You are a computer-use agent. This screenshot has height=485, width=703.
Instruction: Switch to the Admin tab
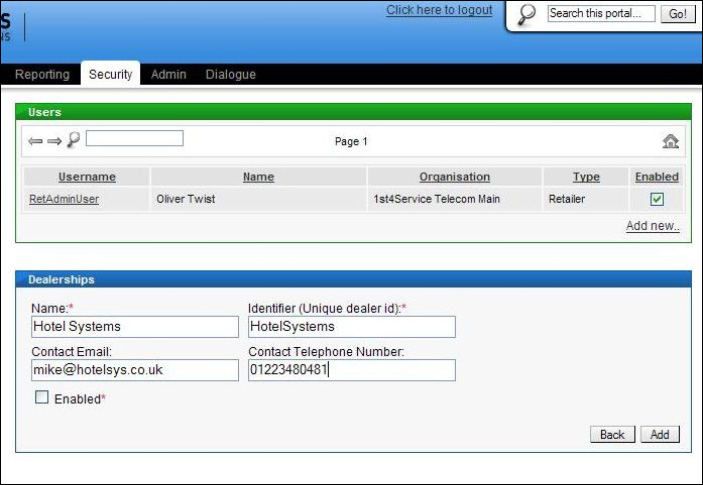(x=168, y=75)
